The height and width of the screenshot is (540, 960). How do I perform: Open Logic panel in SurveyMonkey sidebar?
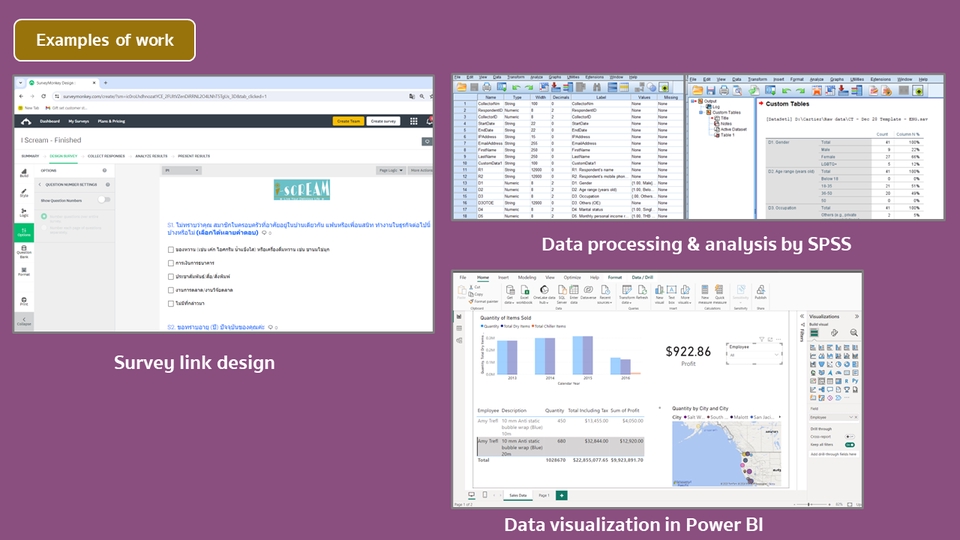pyautogui.click(x=24, y=212)
